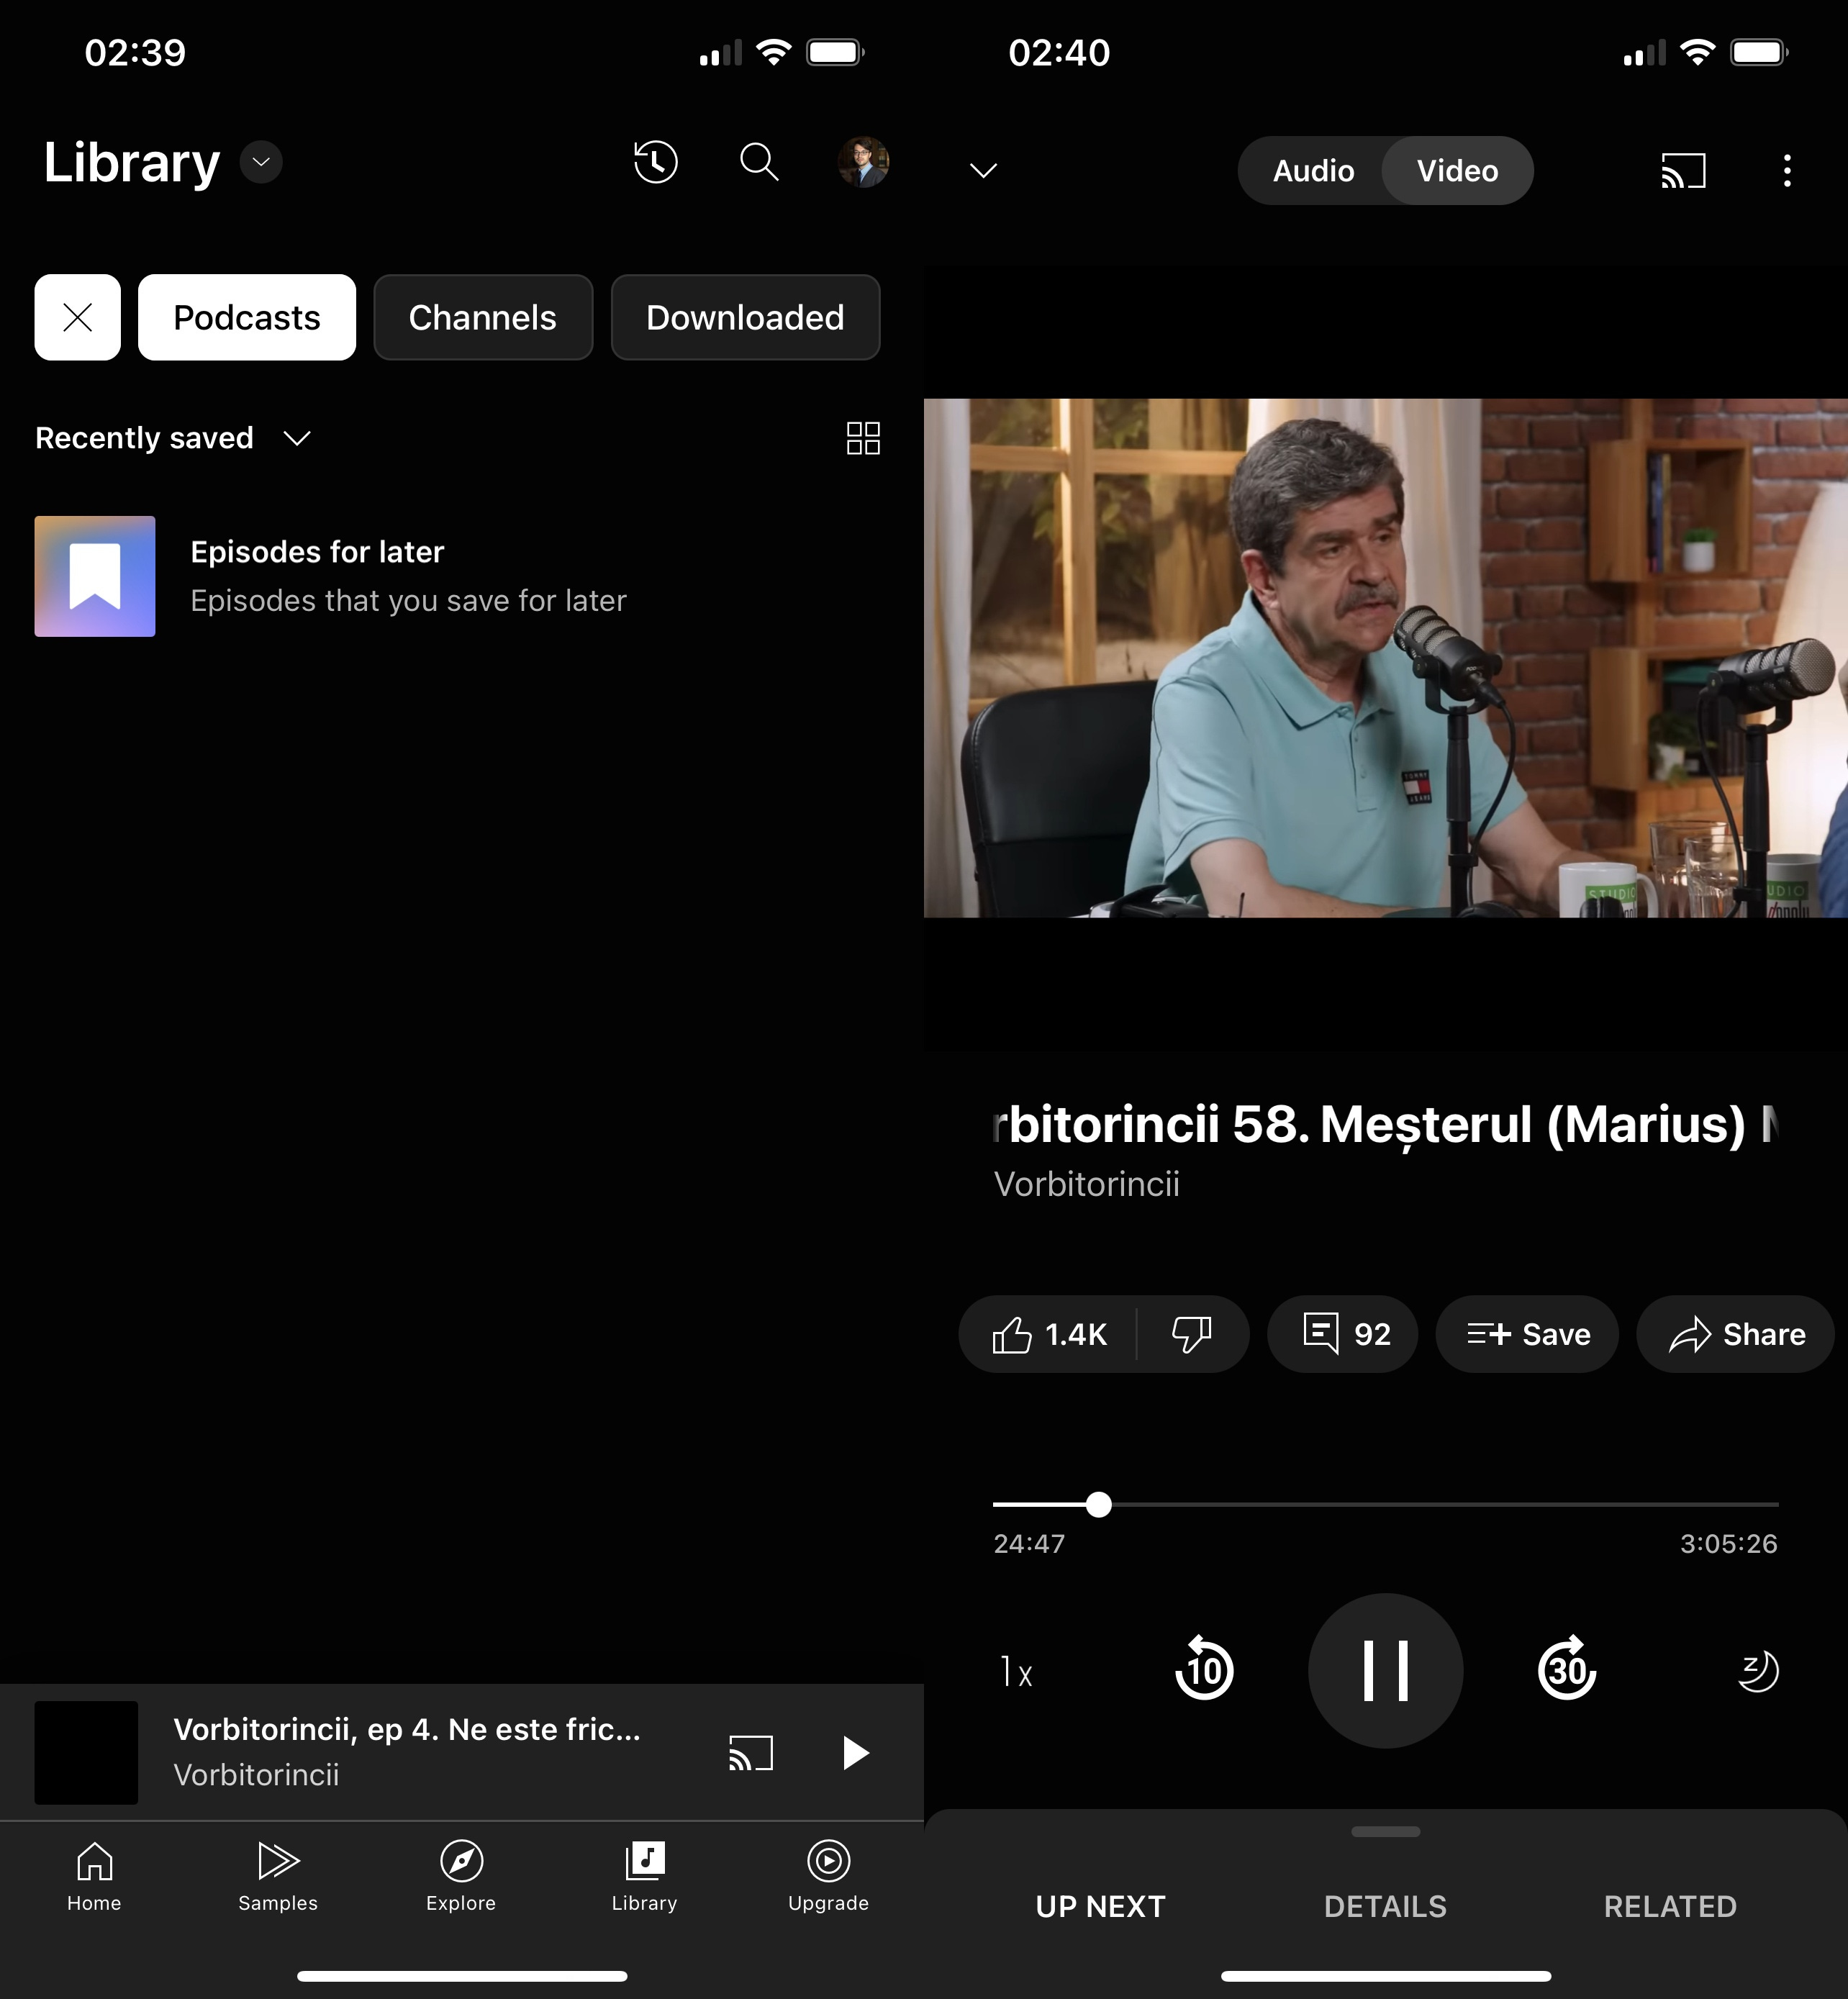This screenshot has width=1848, height=1999.
Task: Open listening history clock icon
Action: point(656,162)
